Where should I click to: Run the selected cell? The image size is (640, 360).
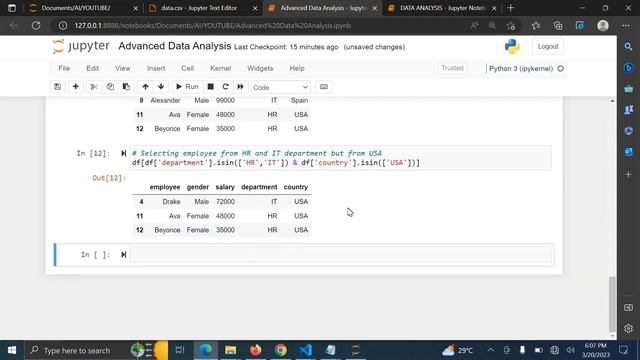187,87
